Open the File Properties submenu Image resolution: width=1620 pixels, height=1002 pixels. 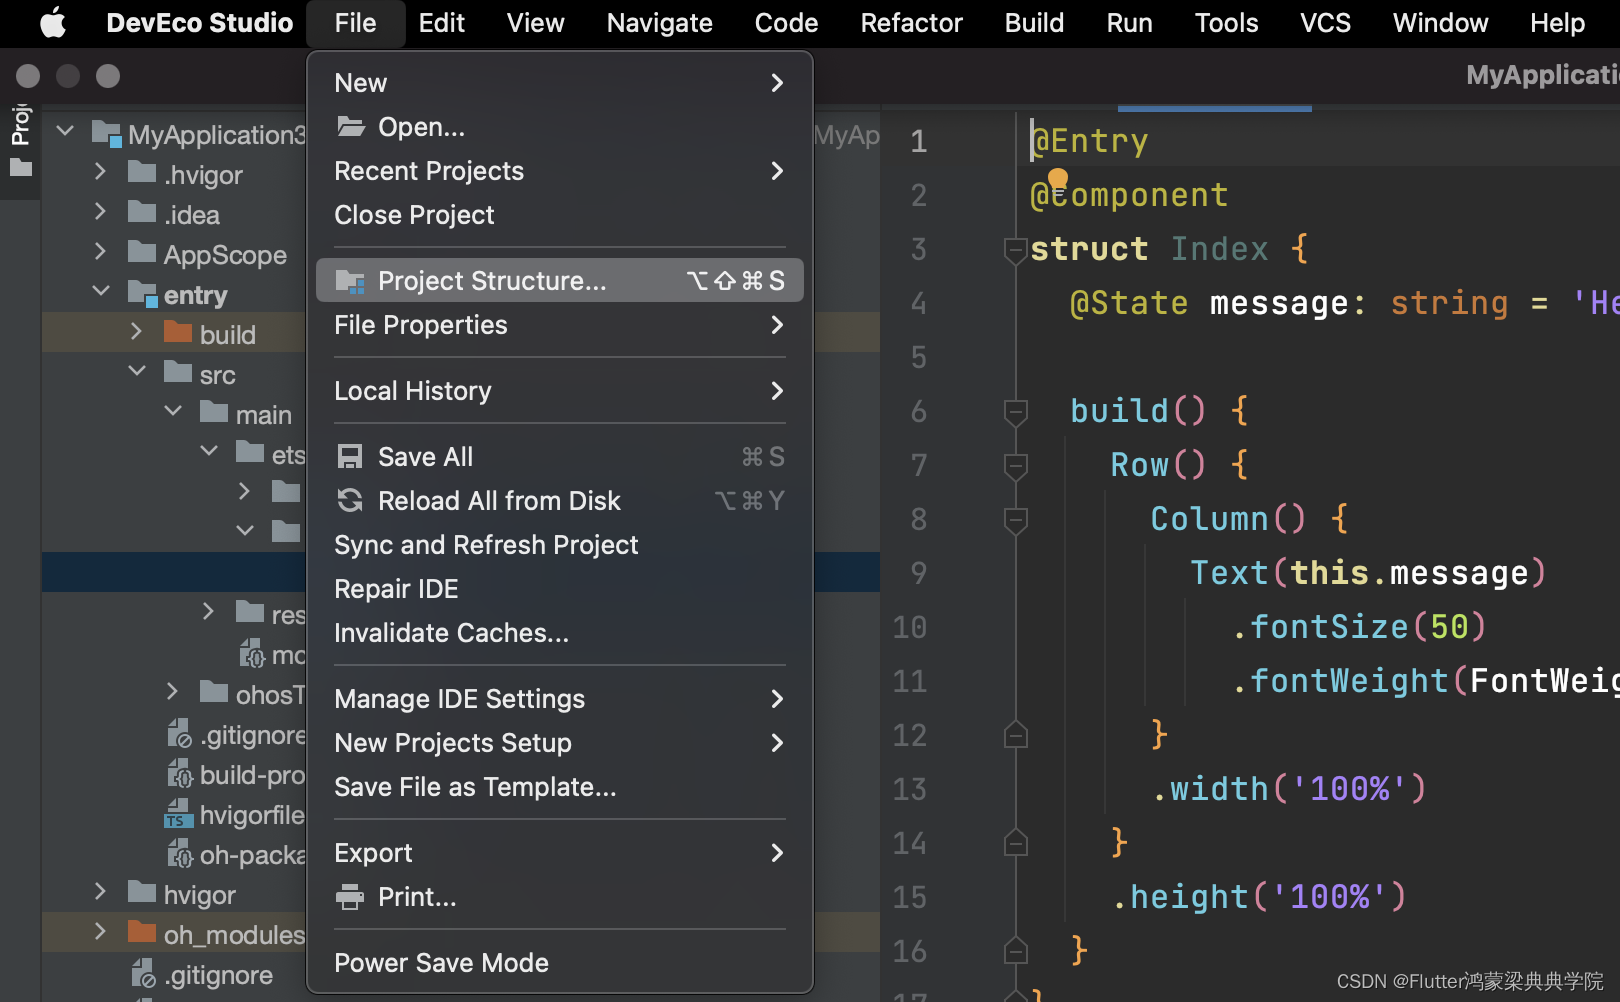[560, 325]
